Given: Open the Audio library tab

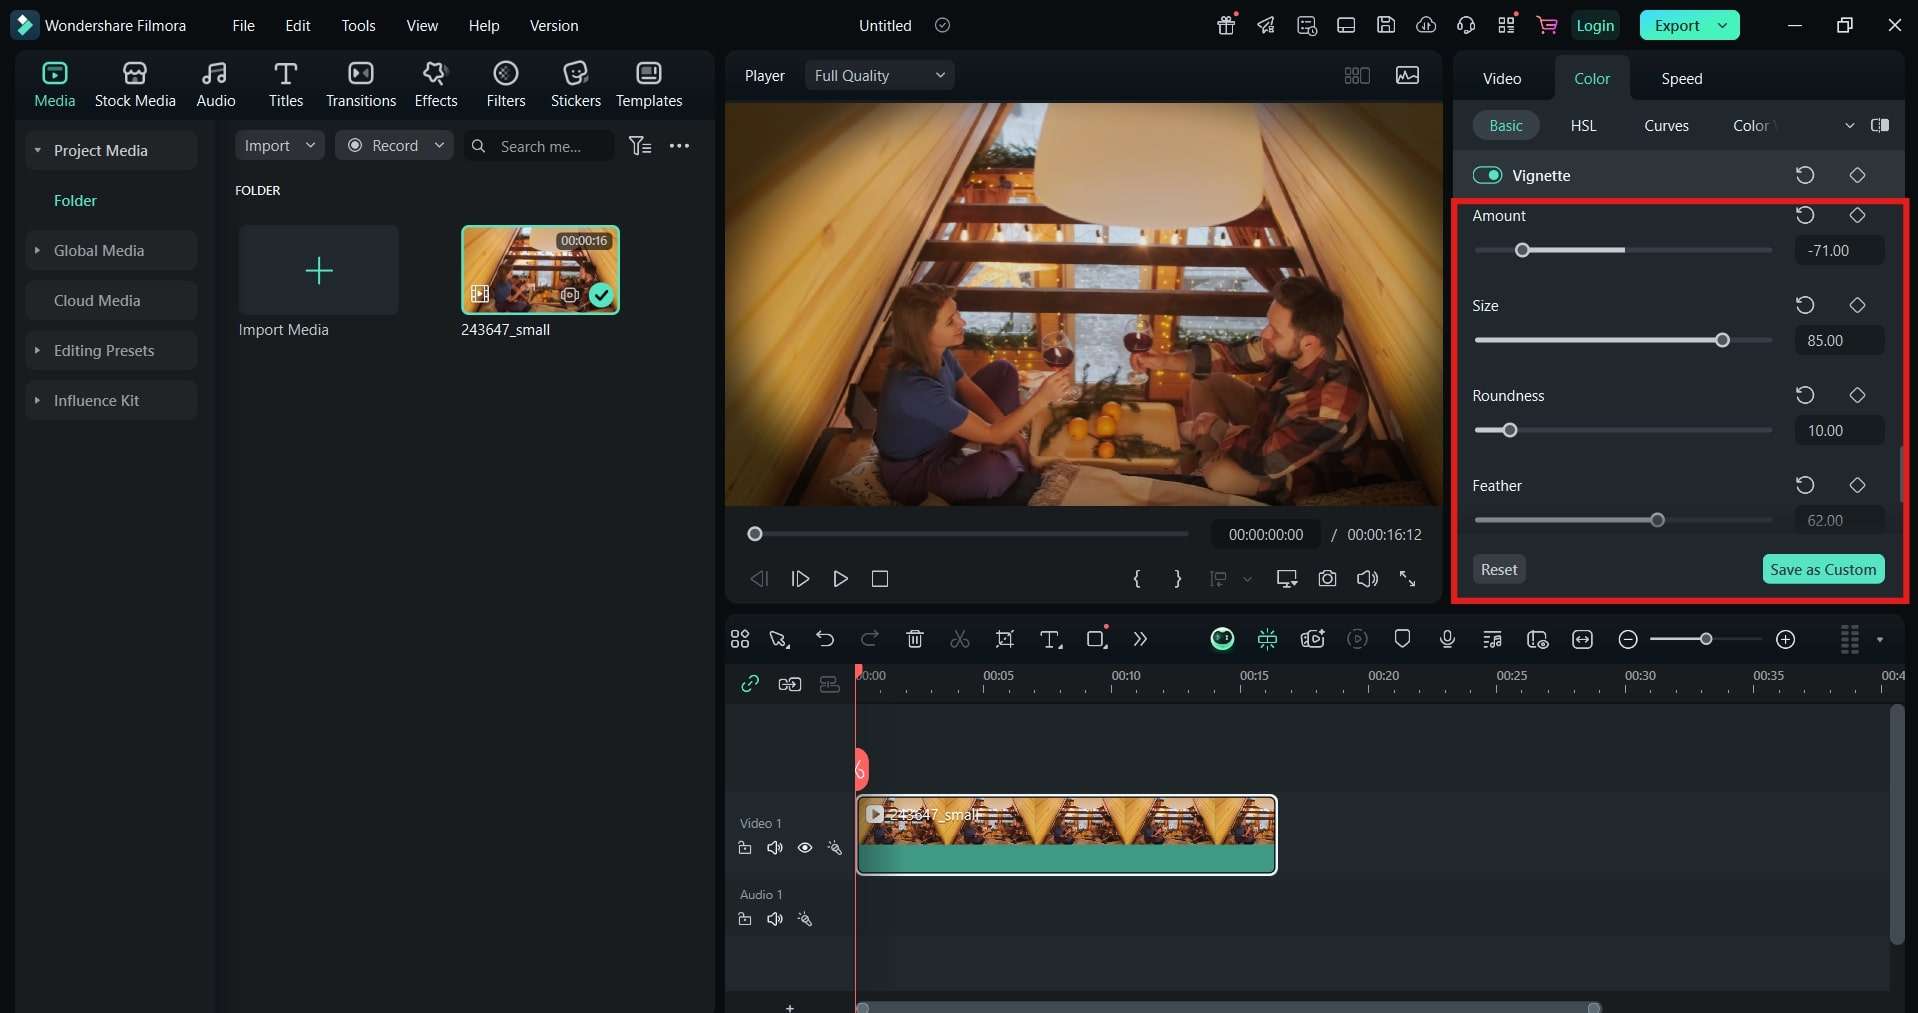Looking at the screenshot, I should tap(215, 84).
